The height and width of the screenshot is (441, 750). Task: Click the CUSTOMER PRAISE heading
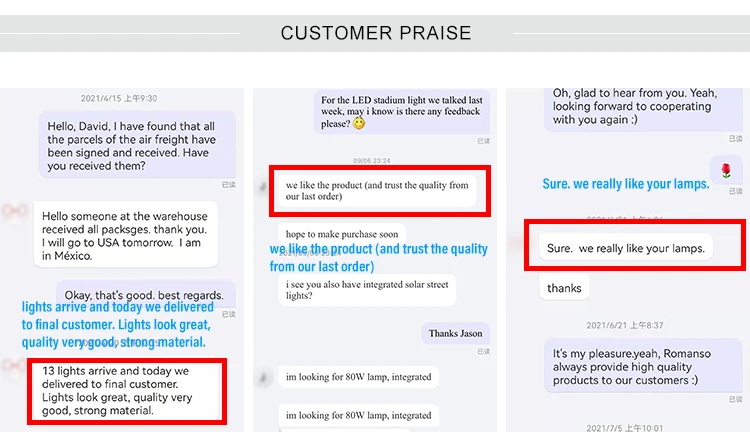pos(375,33)
